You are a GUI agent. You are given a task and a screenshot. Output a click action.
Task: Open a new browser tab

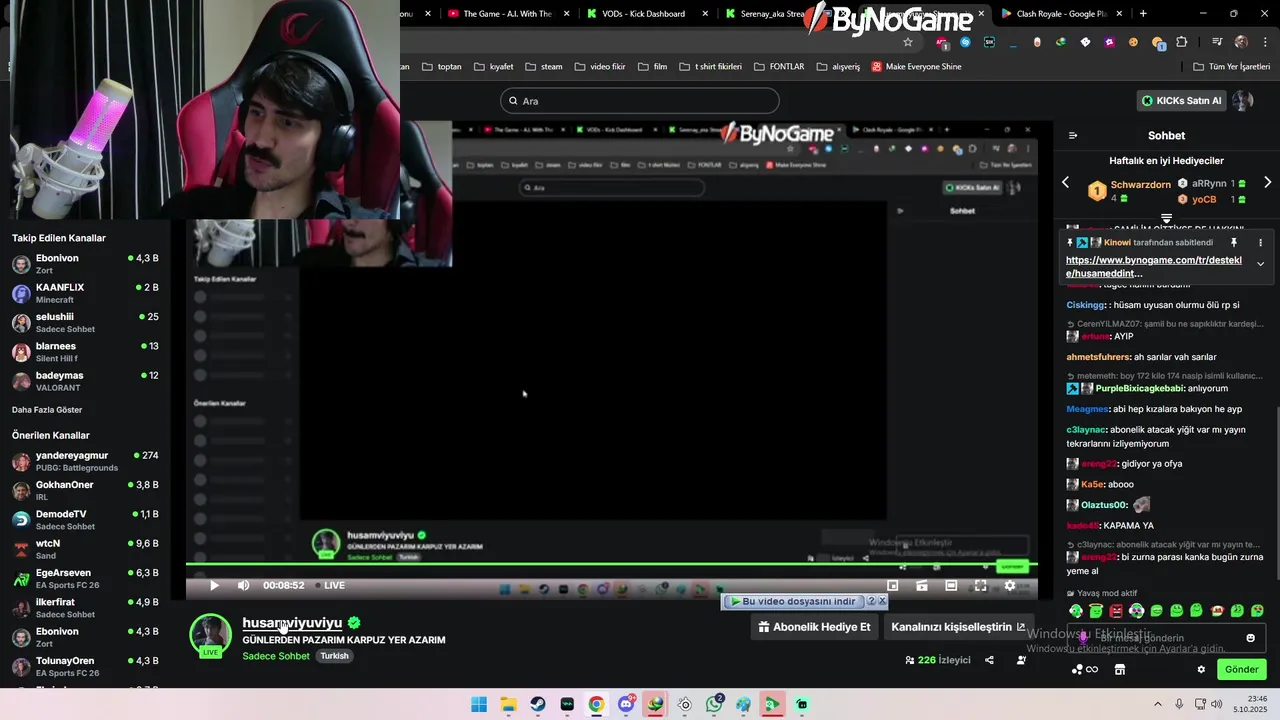pos(1143,14)
